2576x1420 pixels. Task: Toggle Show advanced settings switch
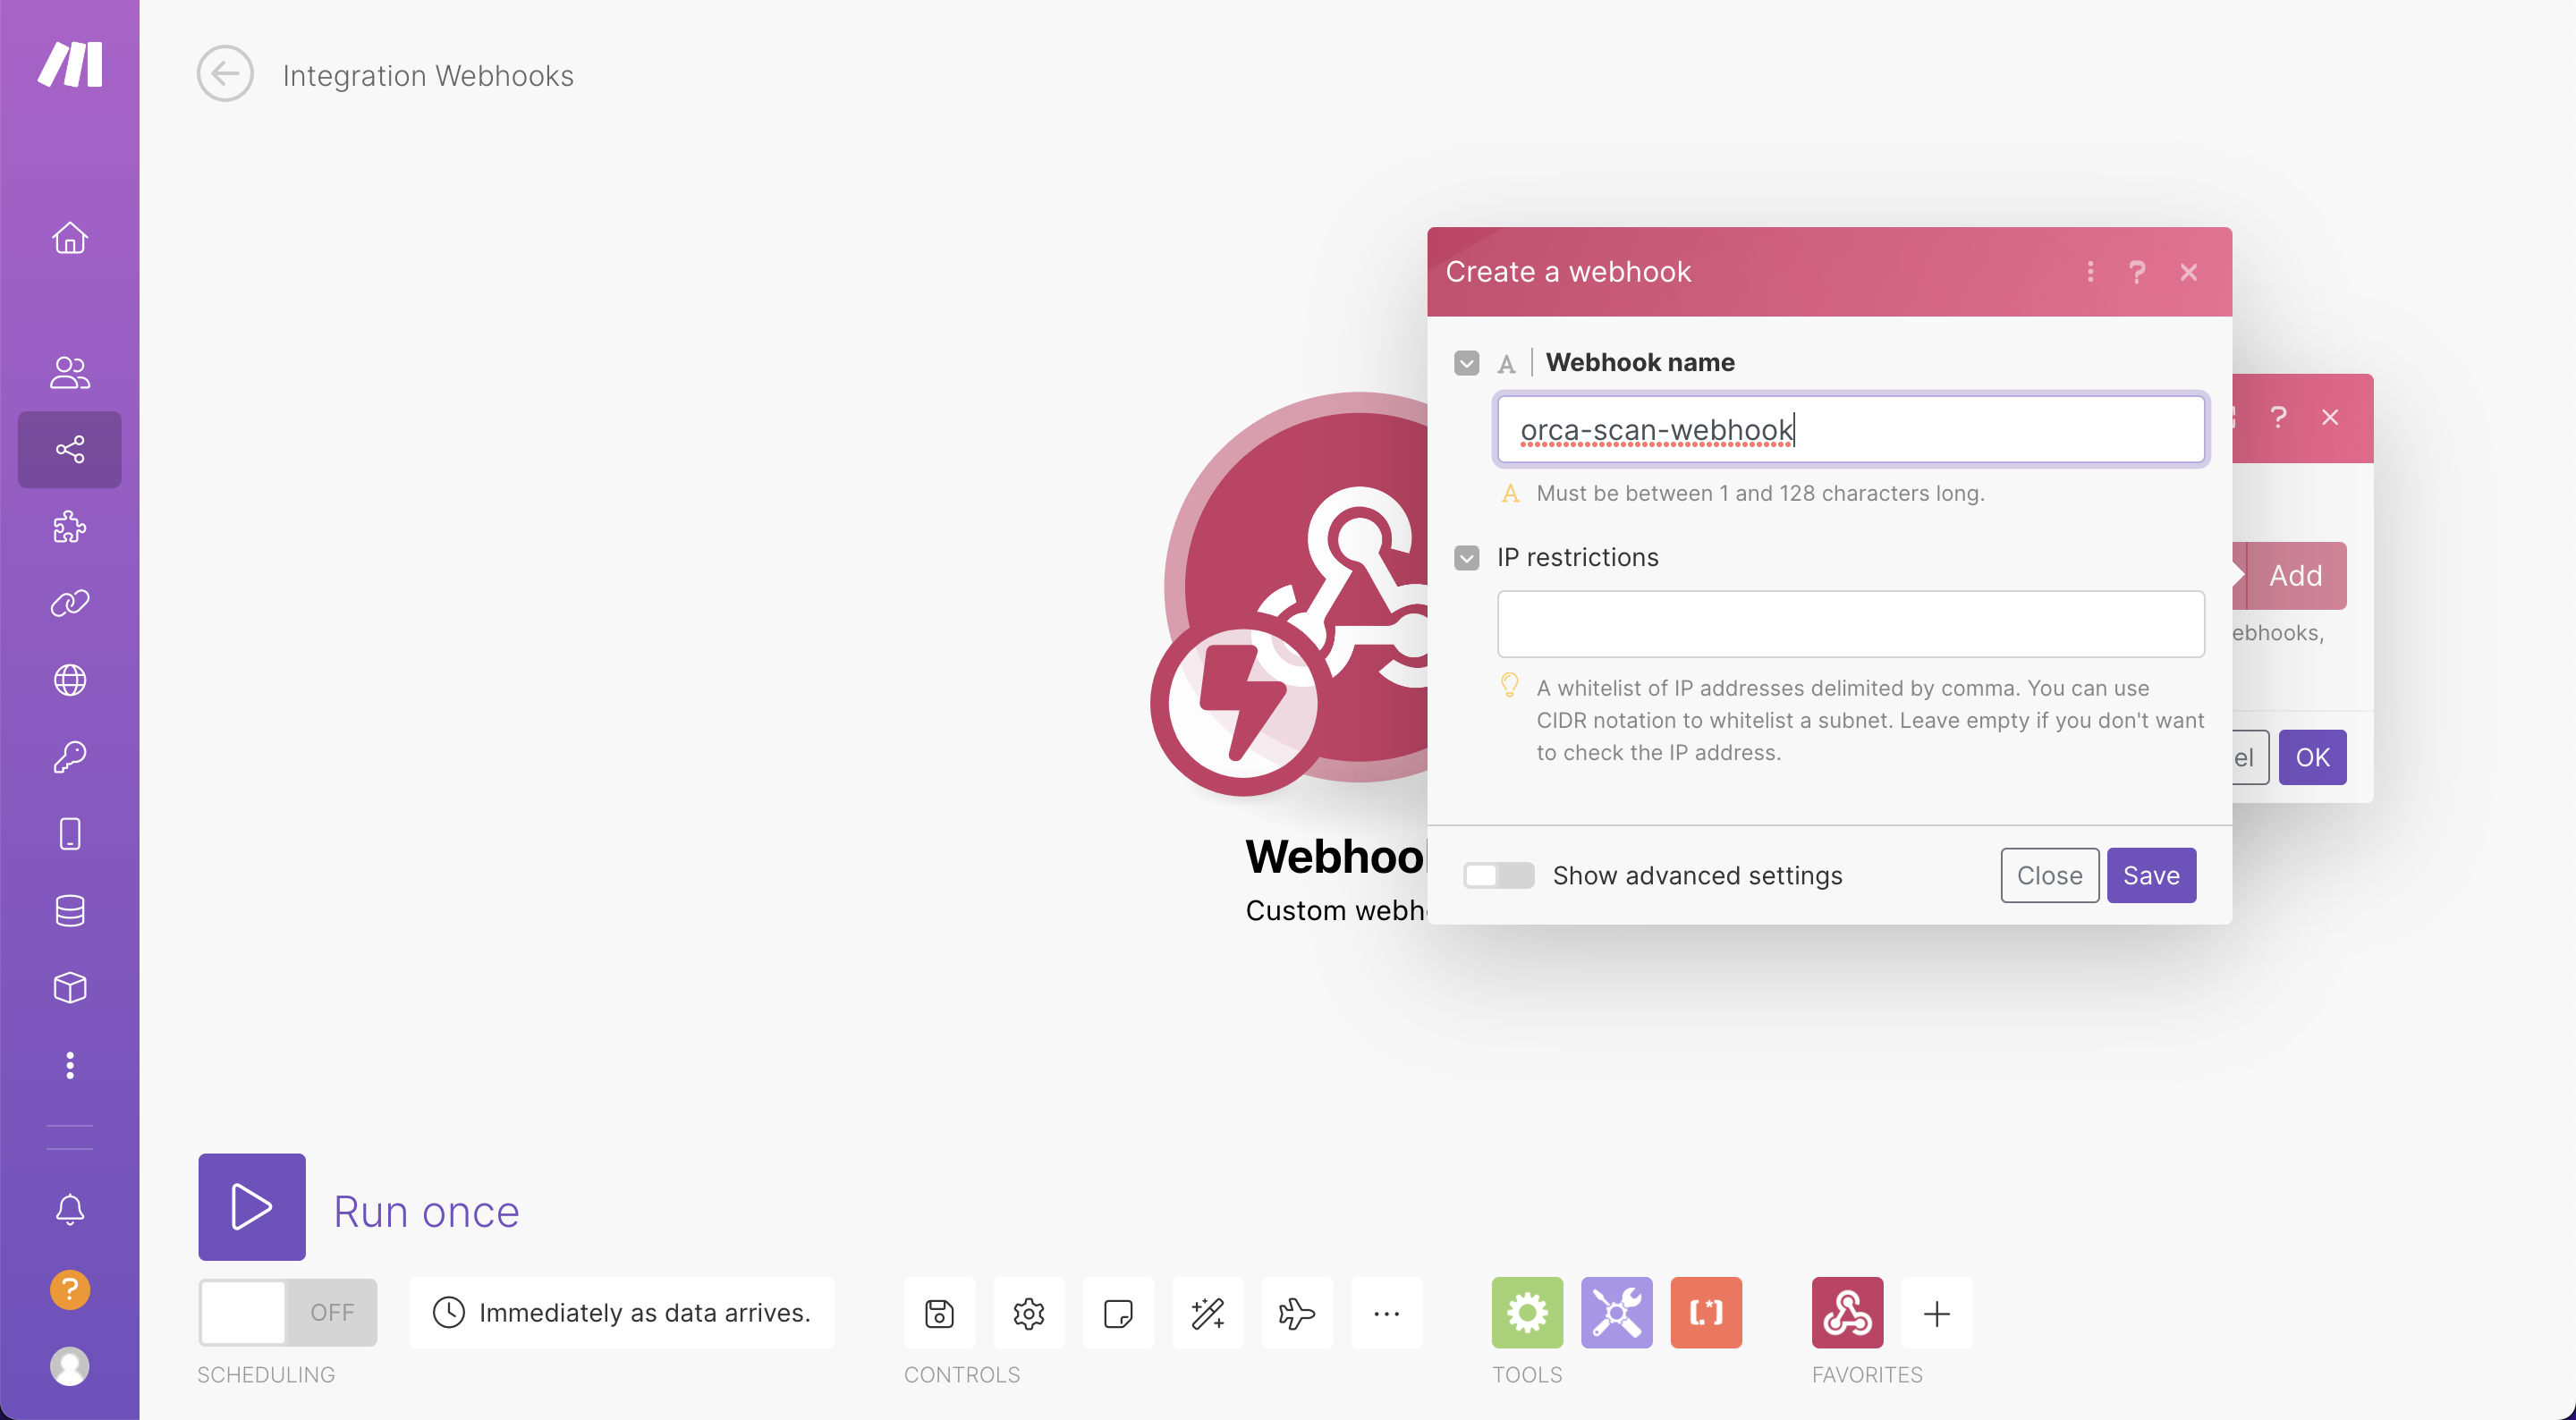(x=1496, y=875)
